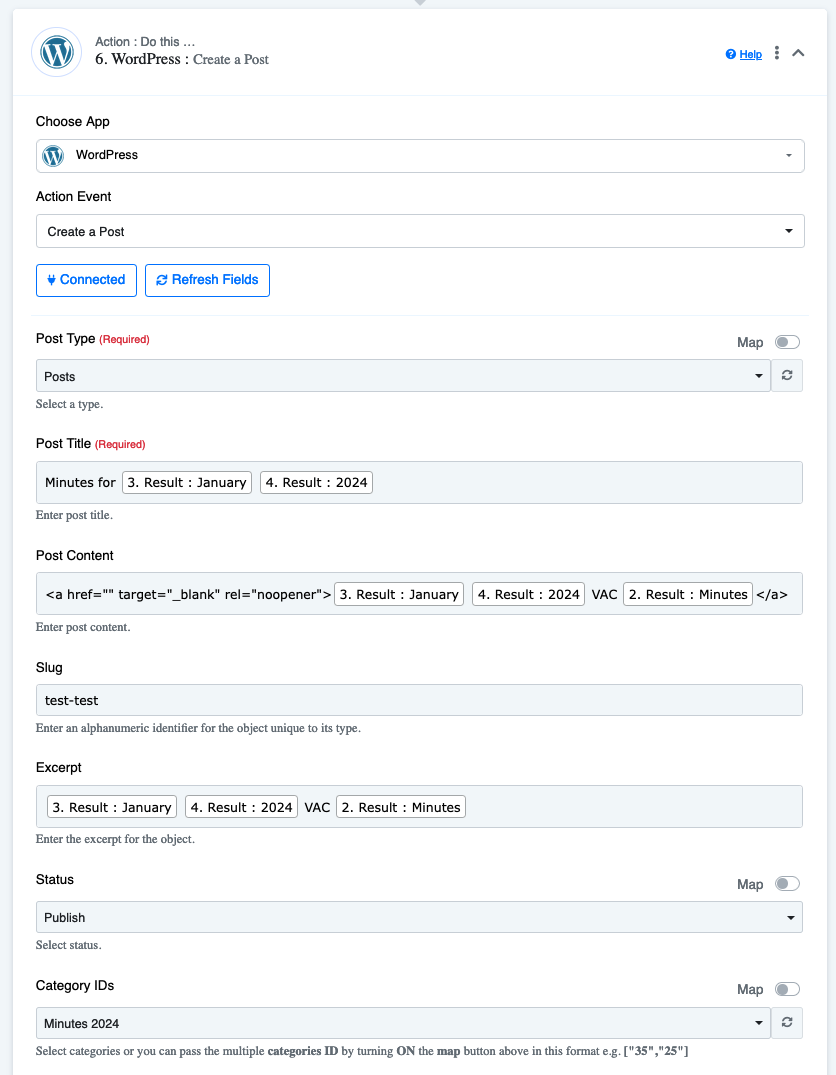Open the Choose App WordPress dropdown
Screen dimensions: 836x1075
pyautogui.click(x=420, y=156)
